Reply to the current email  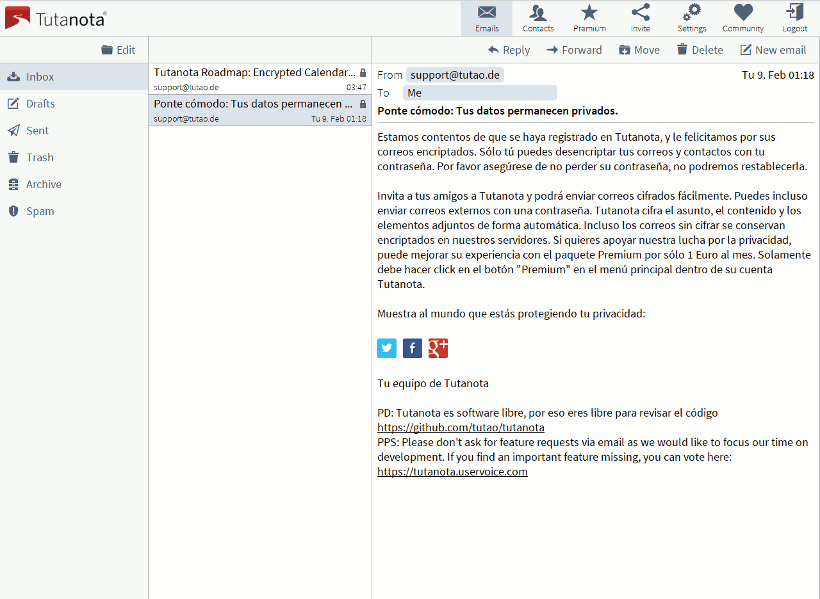coord(509,49)
